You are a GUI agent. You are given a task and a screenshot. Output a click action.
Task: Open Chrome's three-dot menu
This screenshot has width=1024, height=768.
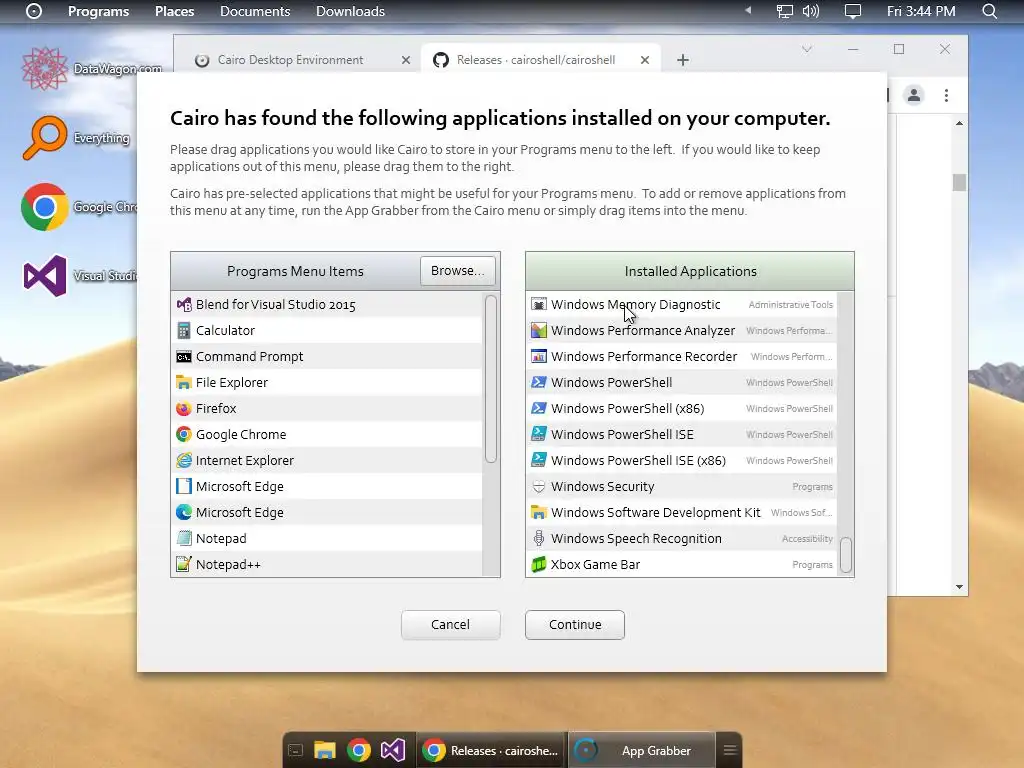946,95
